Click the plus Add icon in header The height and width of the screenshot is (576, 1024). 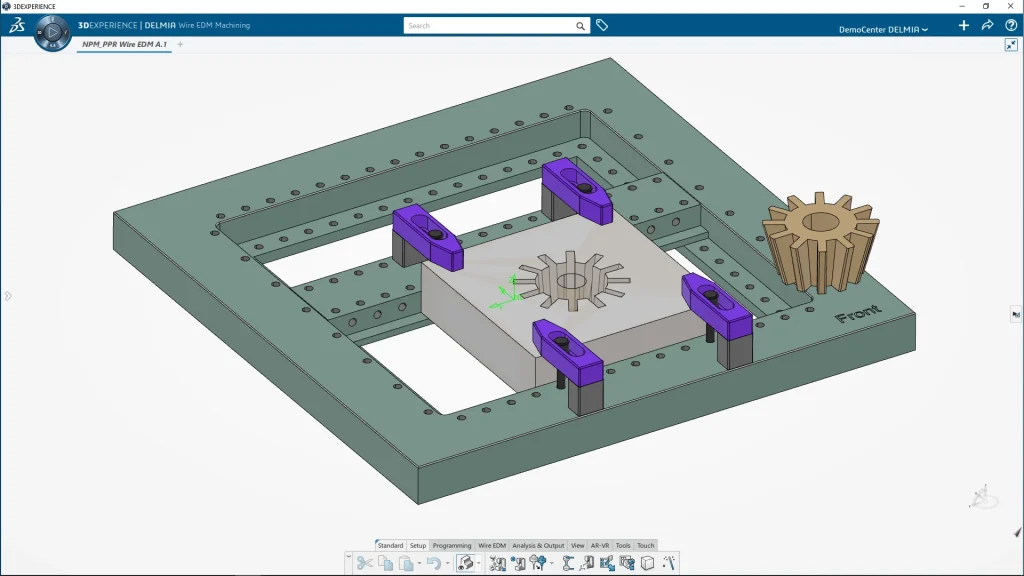964,26
